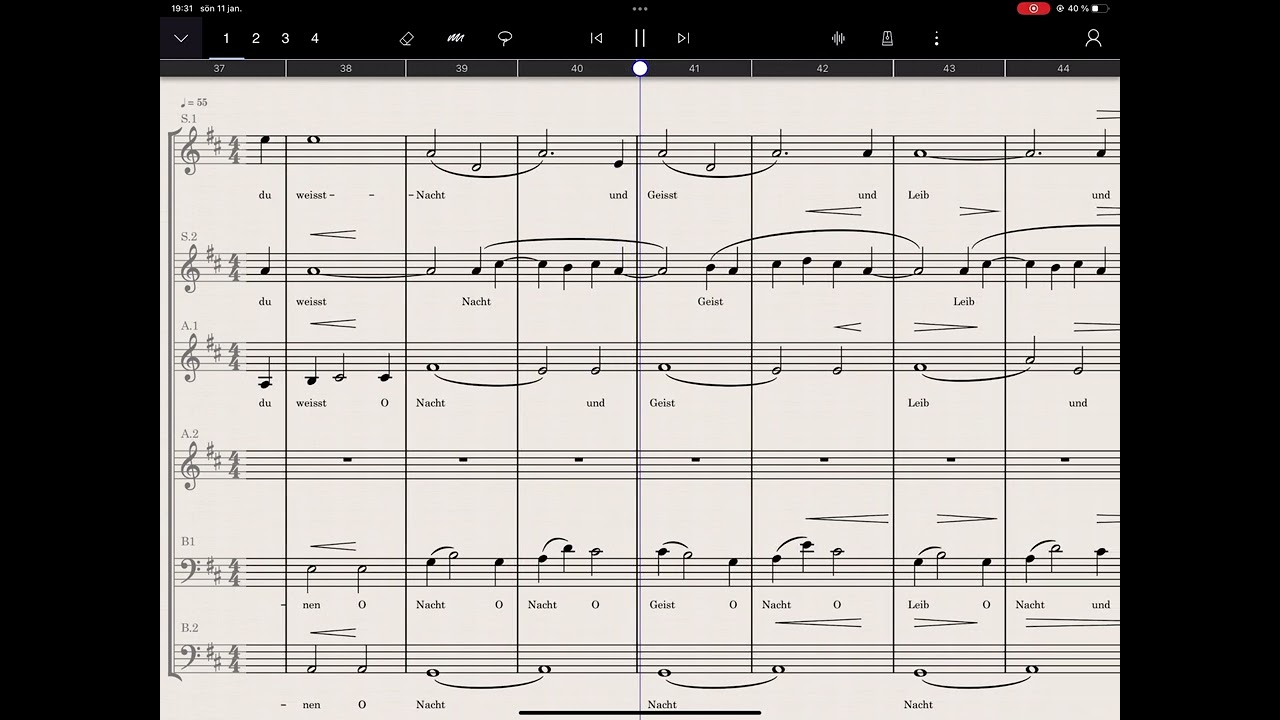Click the A.2 whole rest in measure 41
This screenshot has width=1280, height=720.
(695, 459)
